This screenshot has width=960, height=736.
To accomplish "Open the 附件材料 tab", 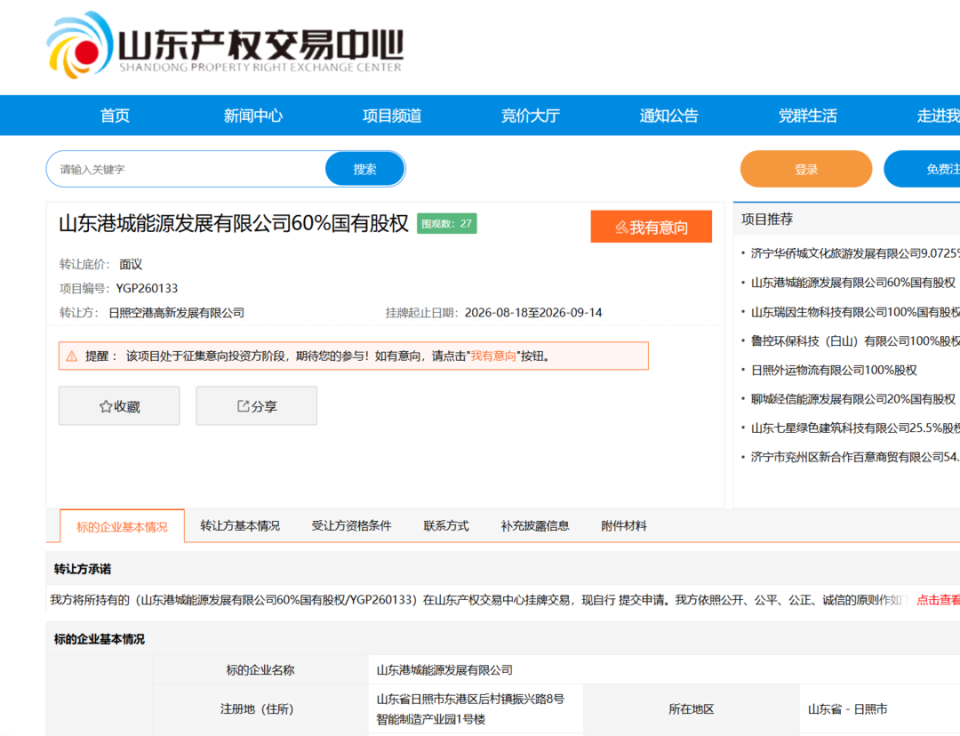I will [624, 526].
